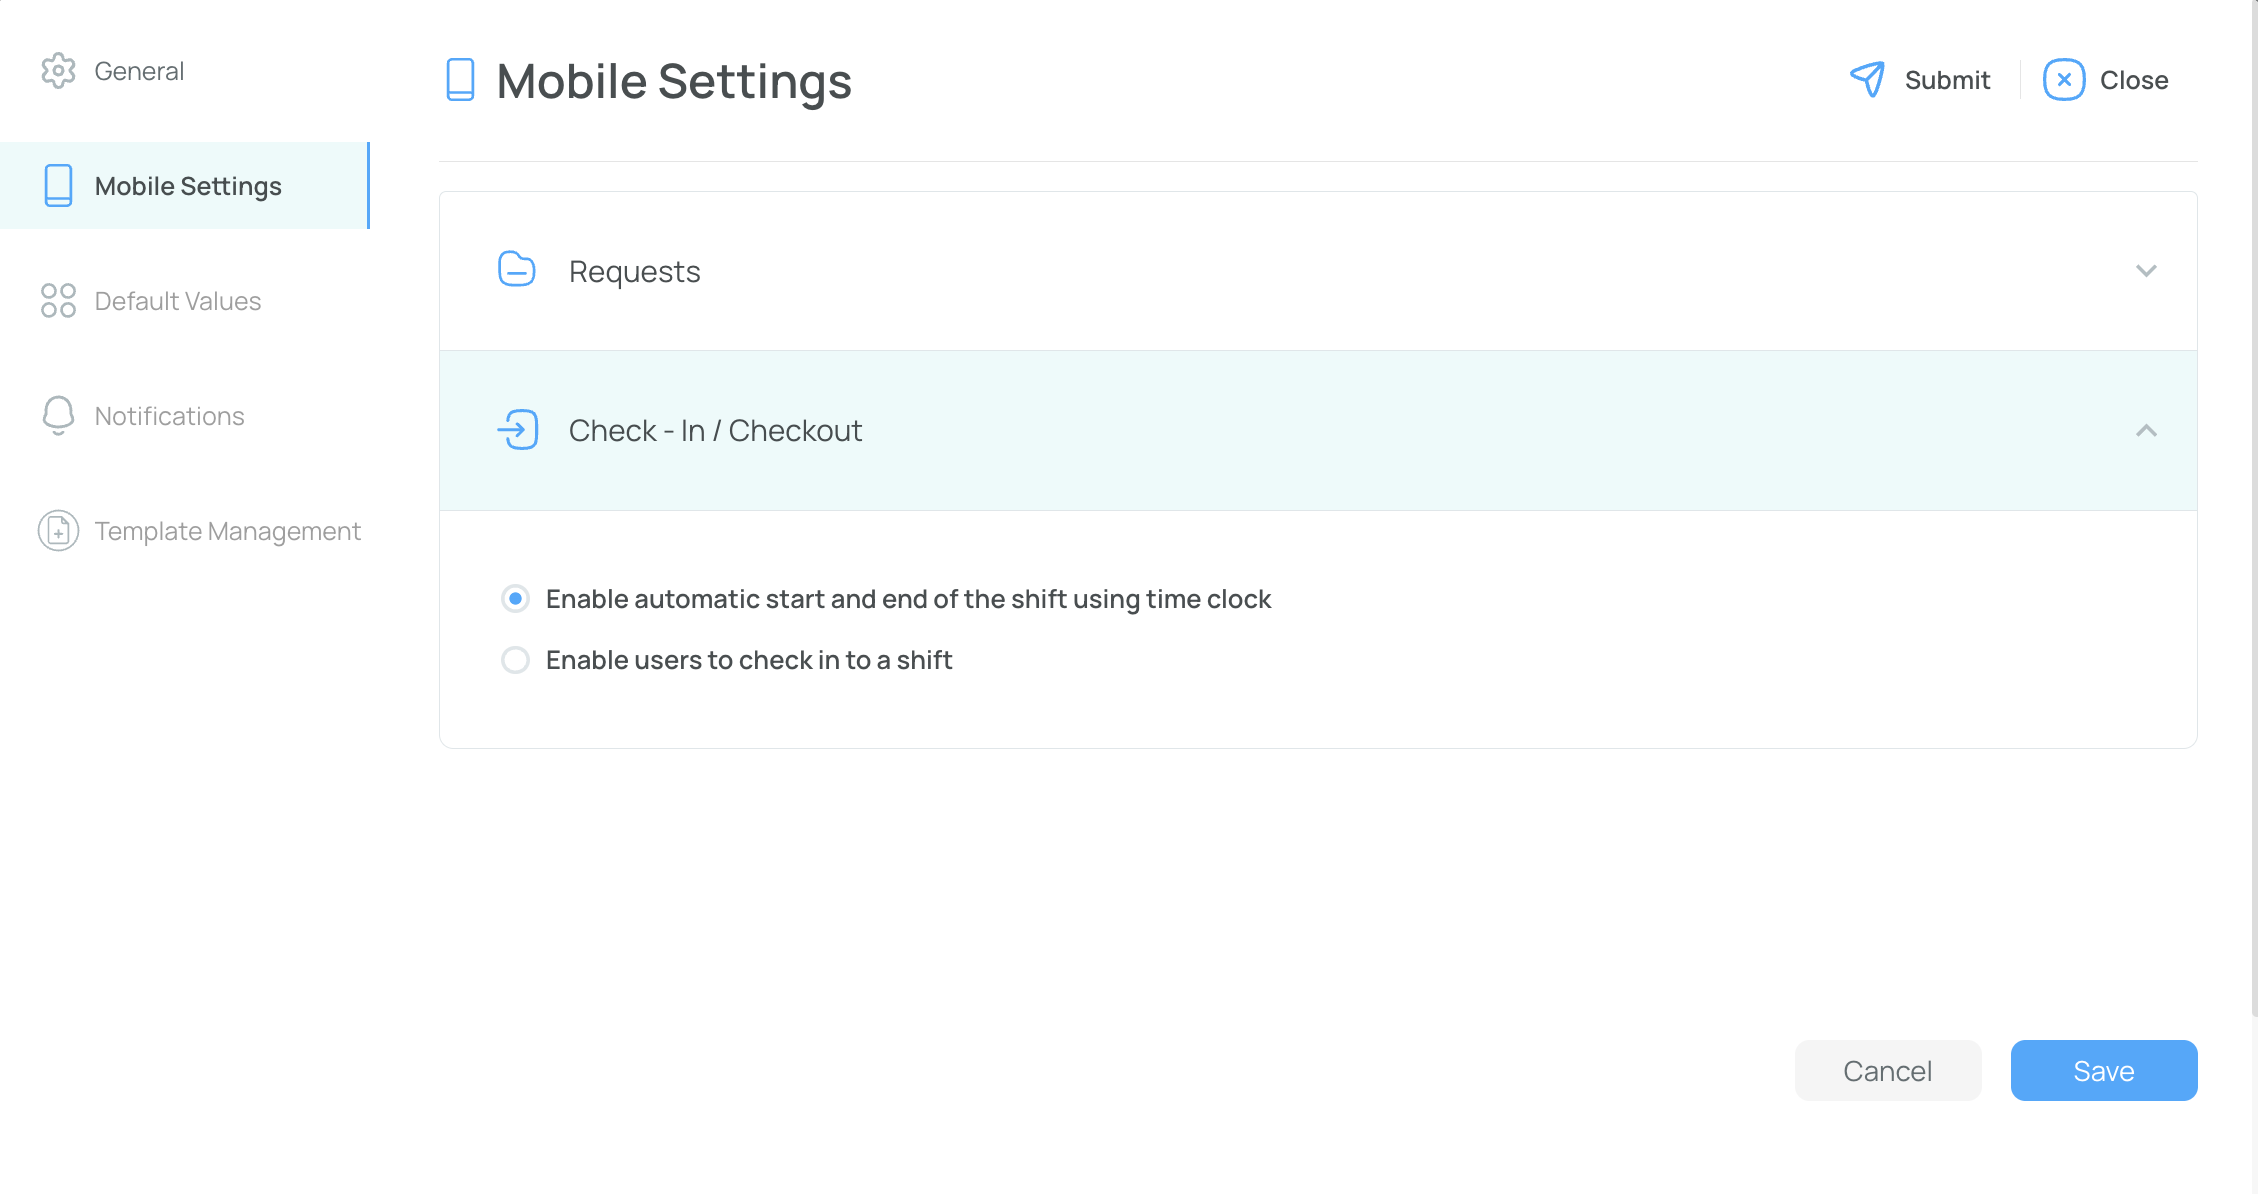Click the Submit paper plane icon
2258x1194 pixels.
pos(1867,79)
